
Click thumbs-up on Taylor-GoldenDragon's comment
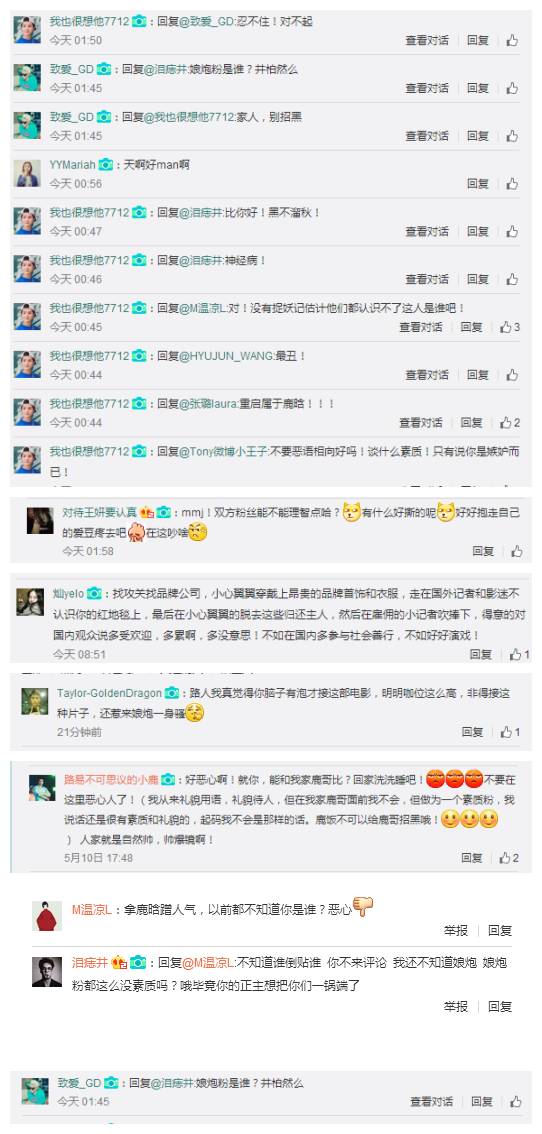coord(509,732)
